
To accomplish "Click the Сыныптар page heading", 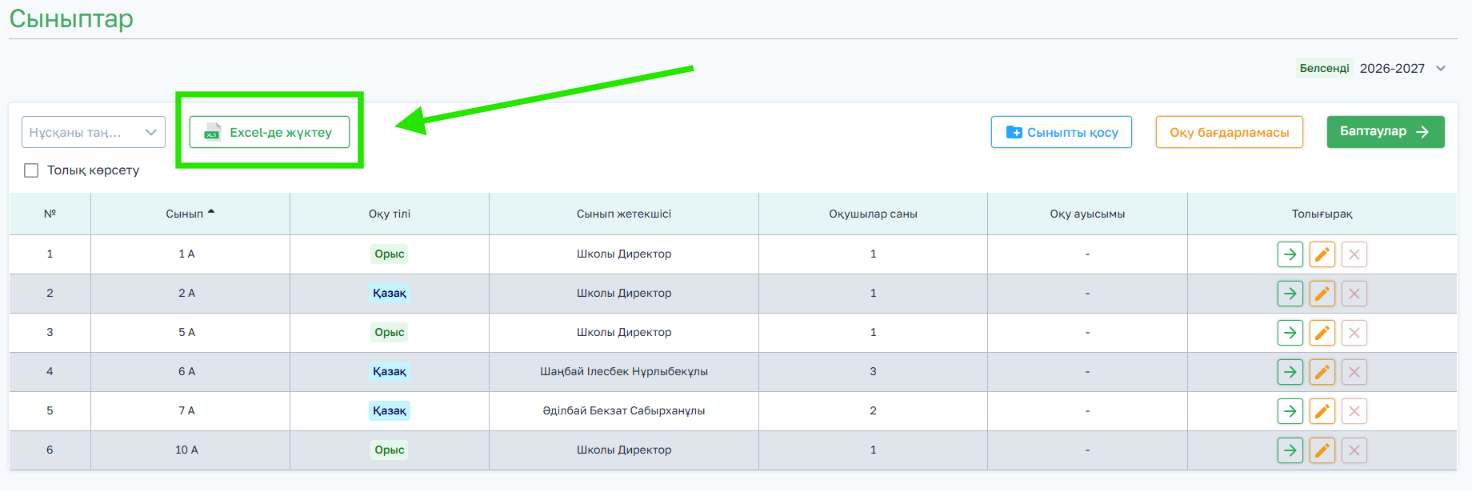I will (x=71, y=19).
